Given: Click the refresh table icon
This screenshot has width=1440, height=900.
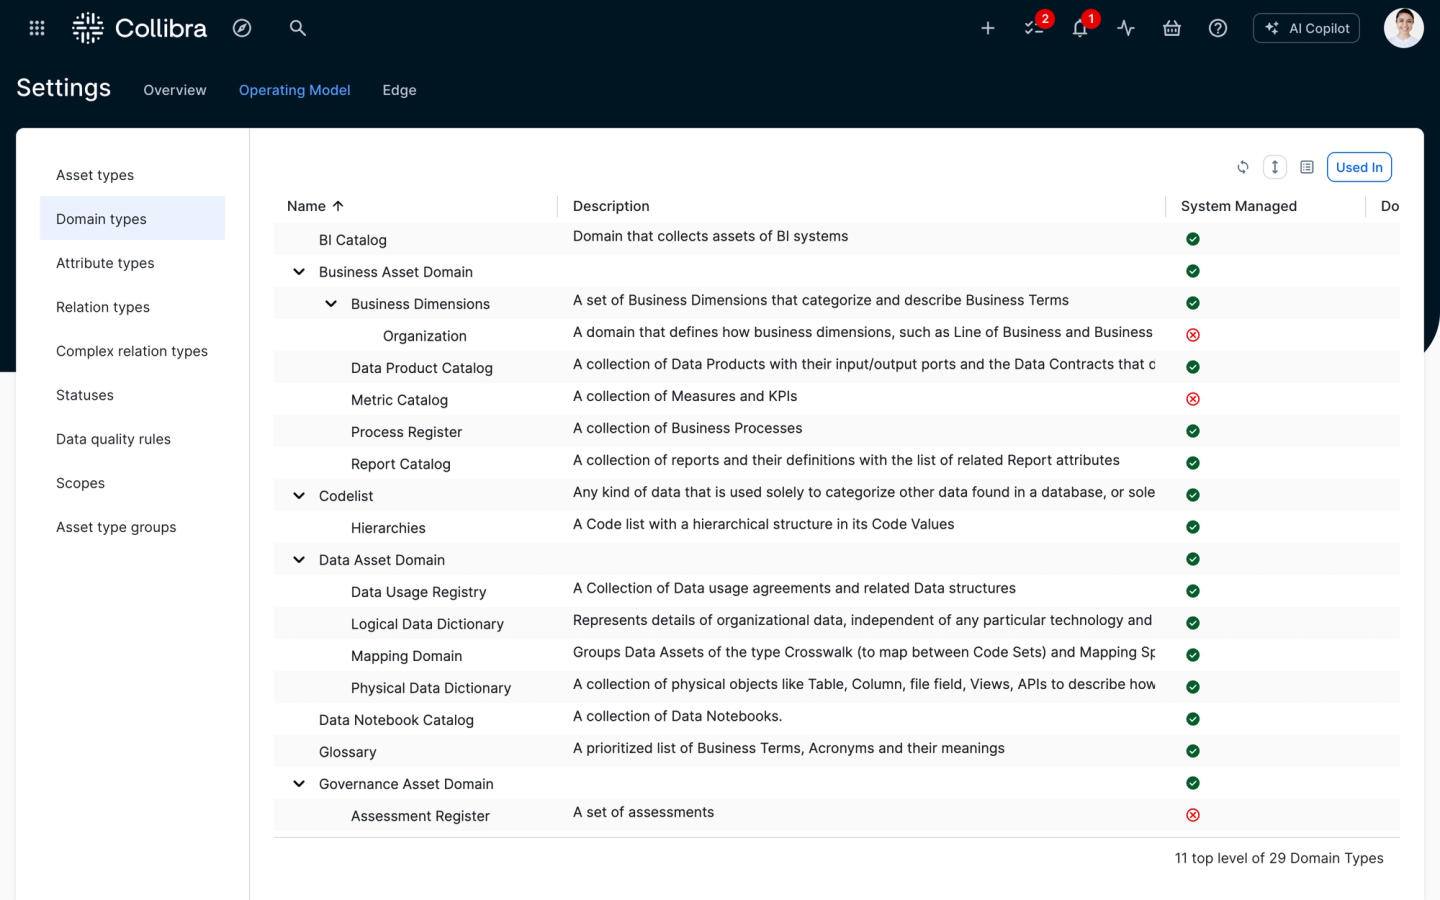Looking at the screenshot, I should 1243,167.
